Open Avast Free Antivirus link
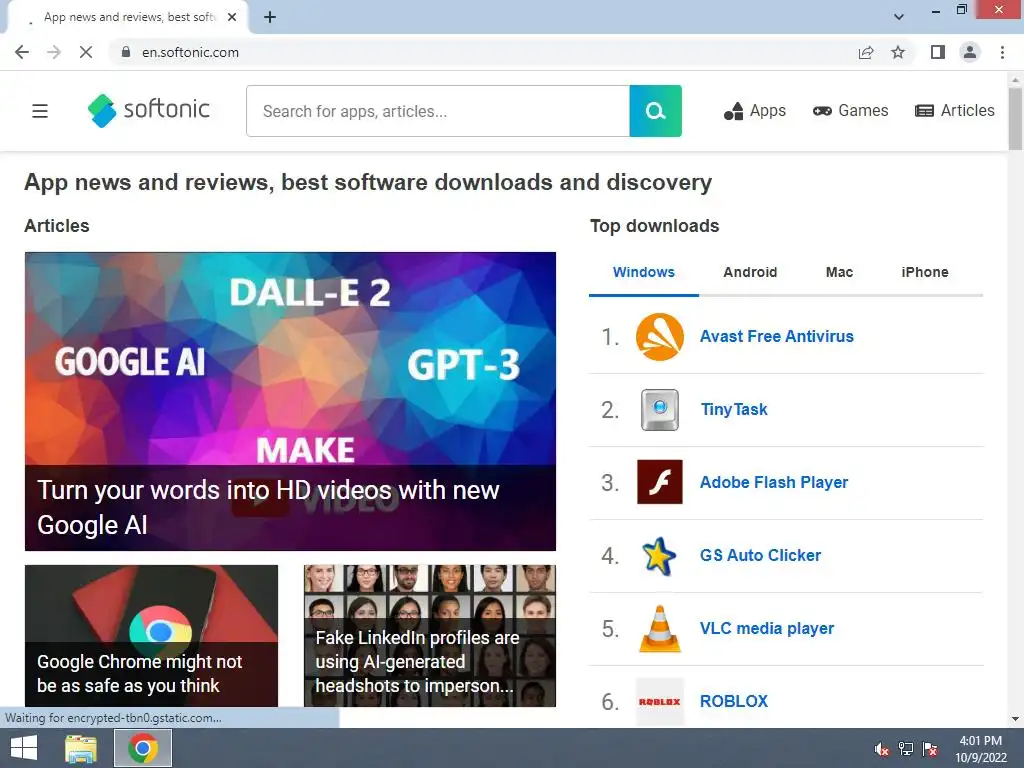This screenshot has height=768, width=1024. (776, 336)
